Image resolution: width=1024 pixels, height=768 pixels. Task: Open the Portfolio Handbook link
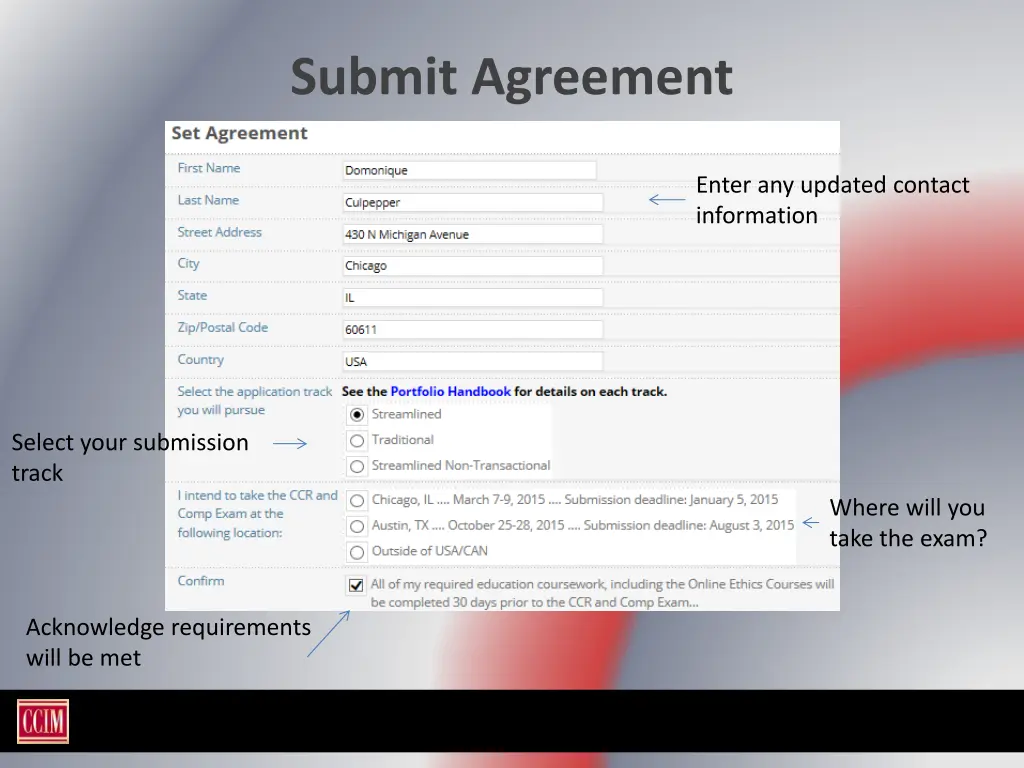point(451,392)
